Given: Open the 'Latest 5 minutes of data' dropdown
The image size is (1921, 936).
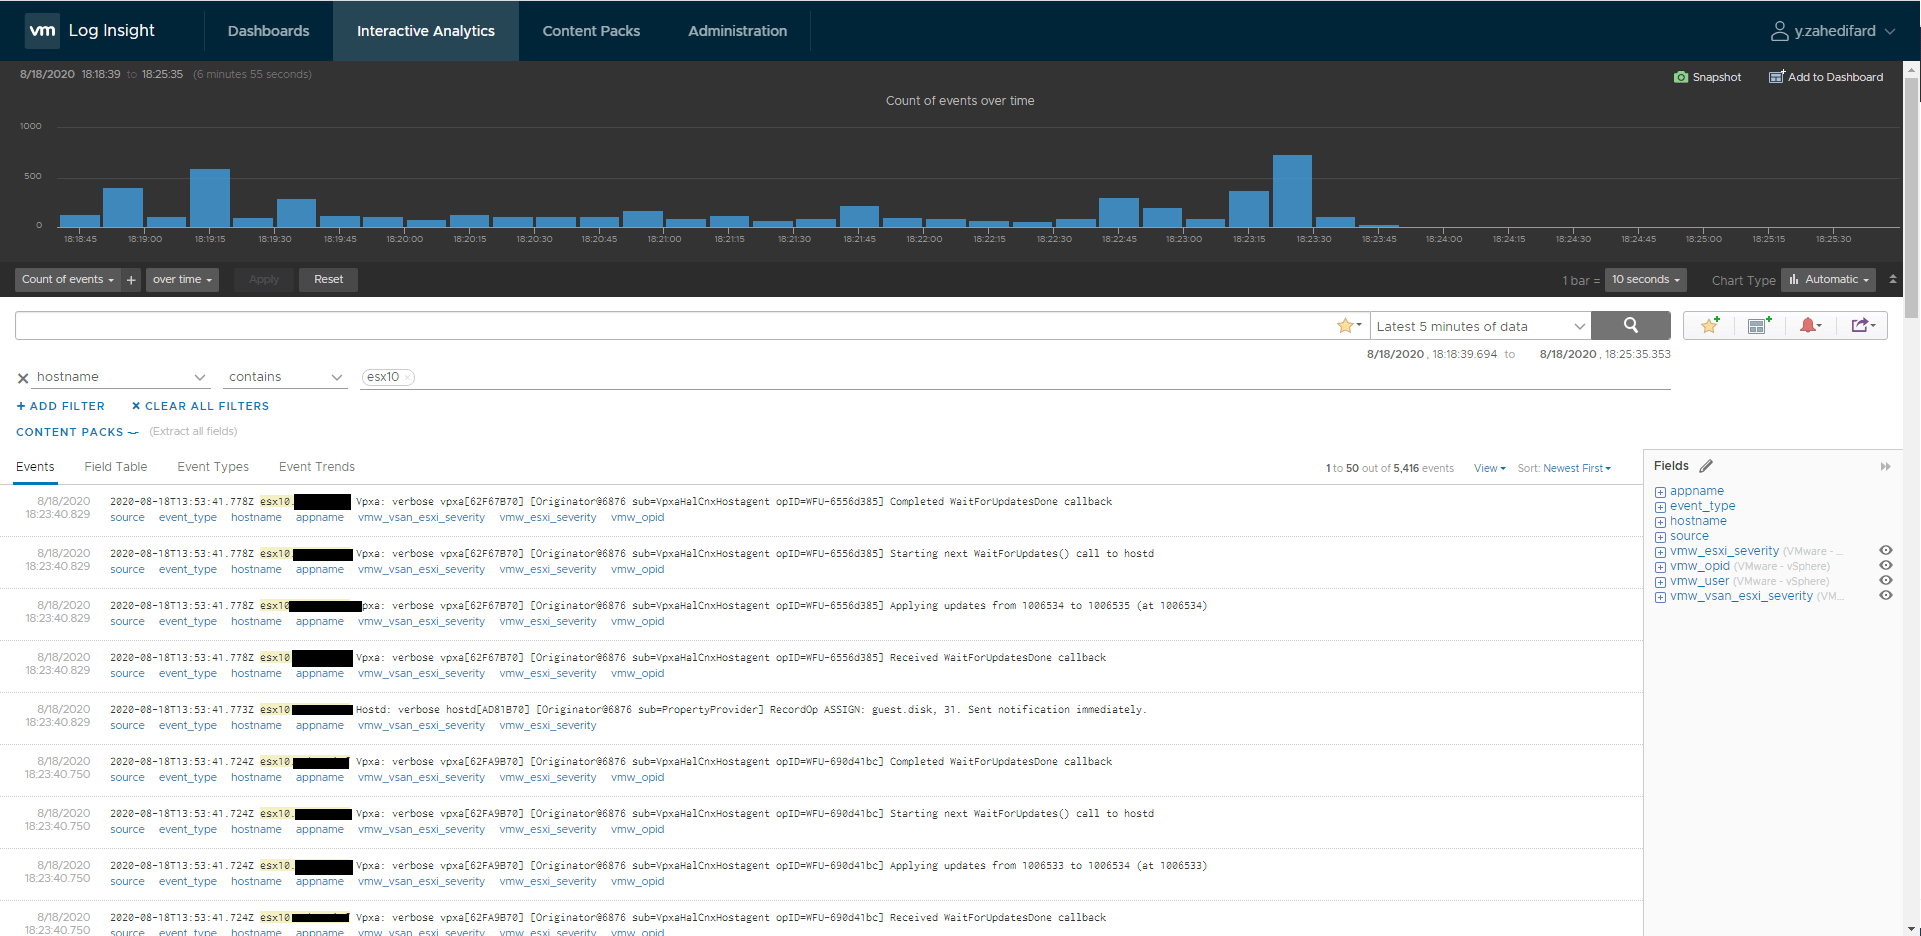Looking at the screenshot, I should coord(1479,325).
